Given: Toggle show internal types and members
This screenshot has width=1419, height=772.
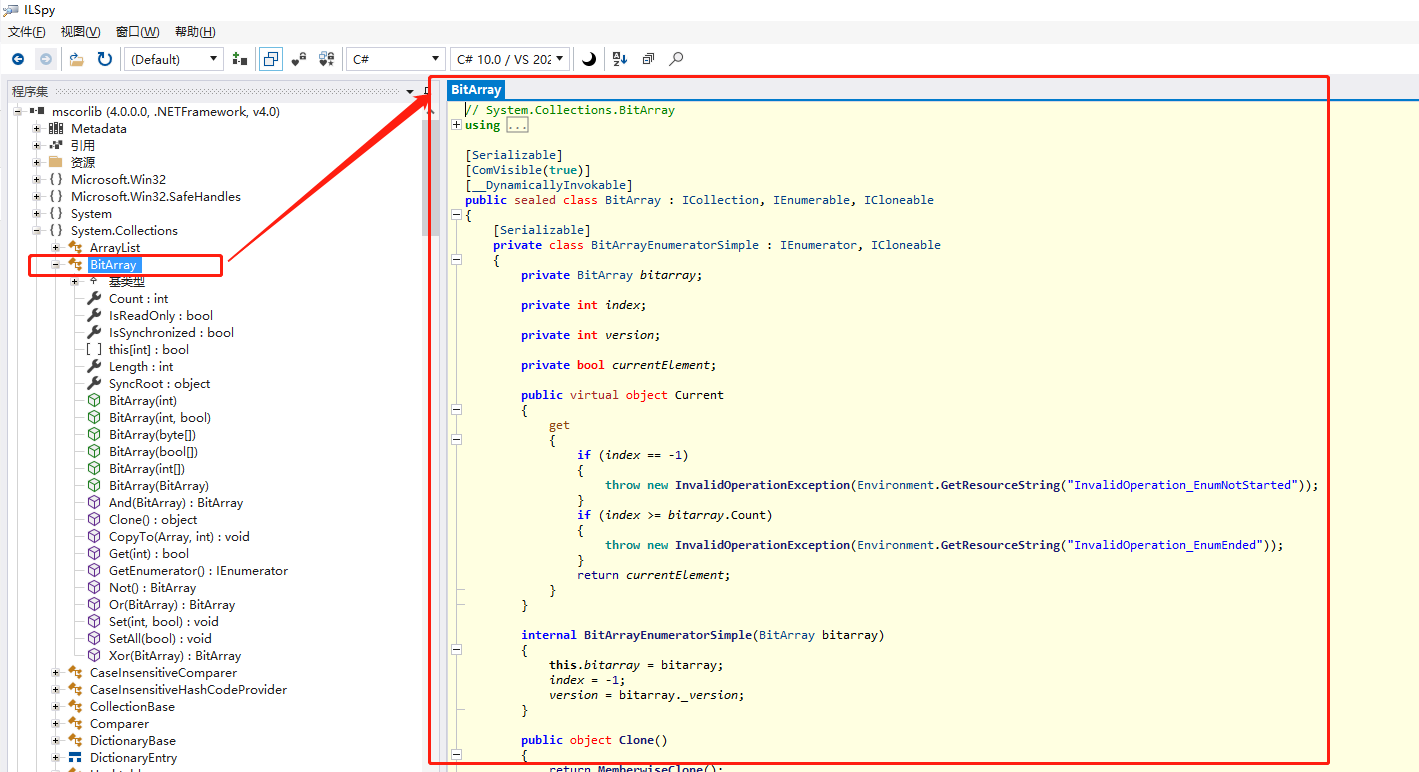Looking at the screenshot, I should 298,59.
